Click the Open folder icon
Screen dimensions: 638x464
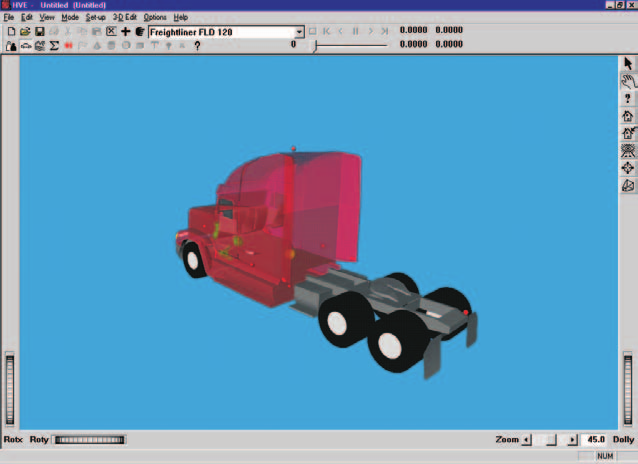25,32
